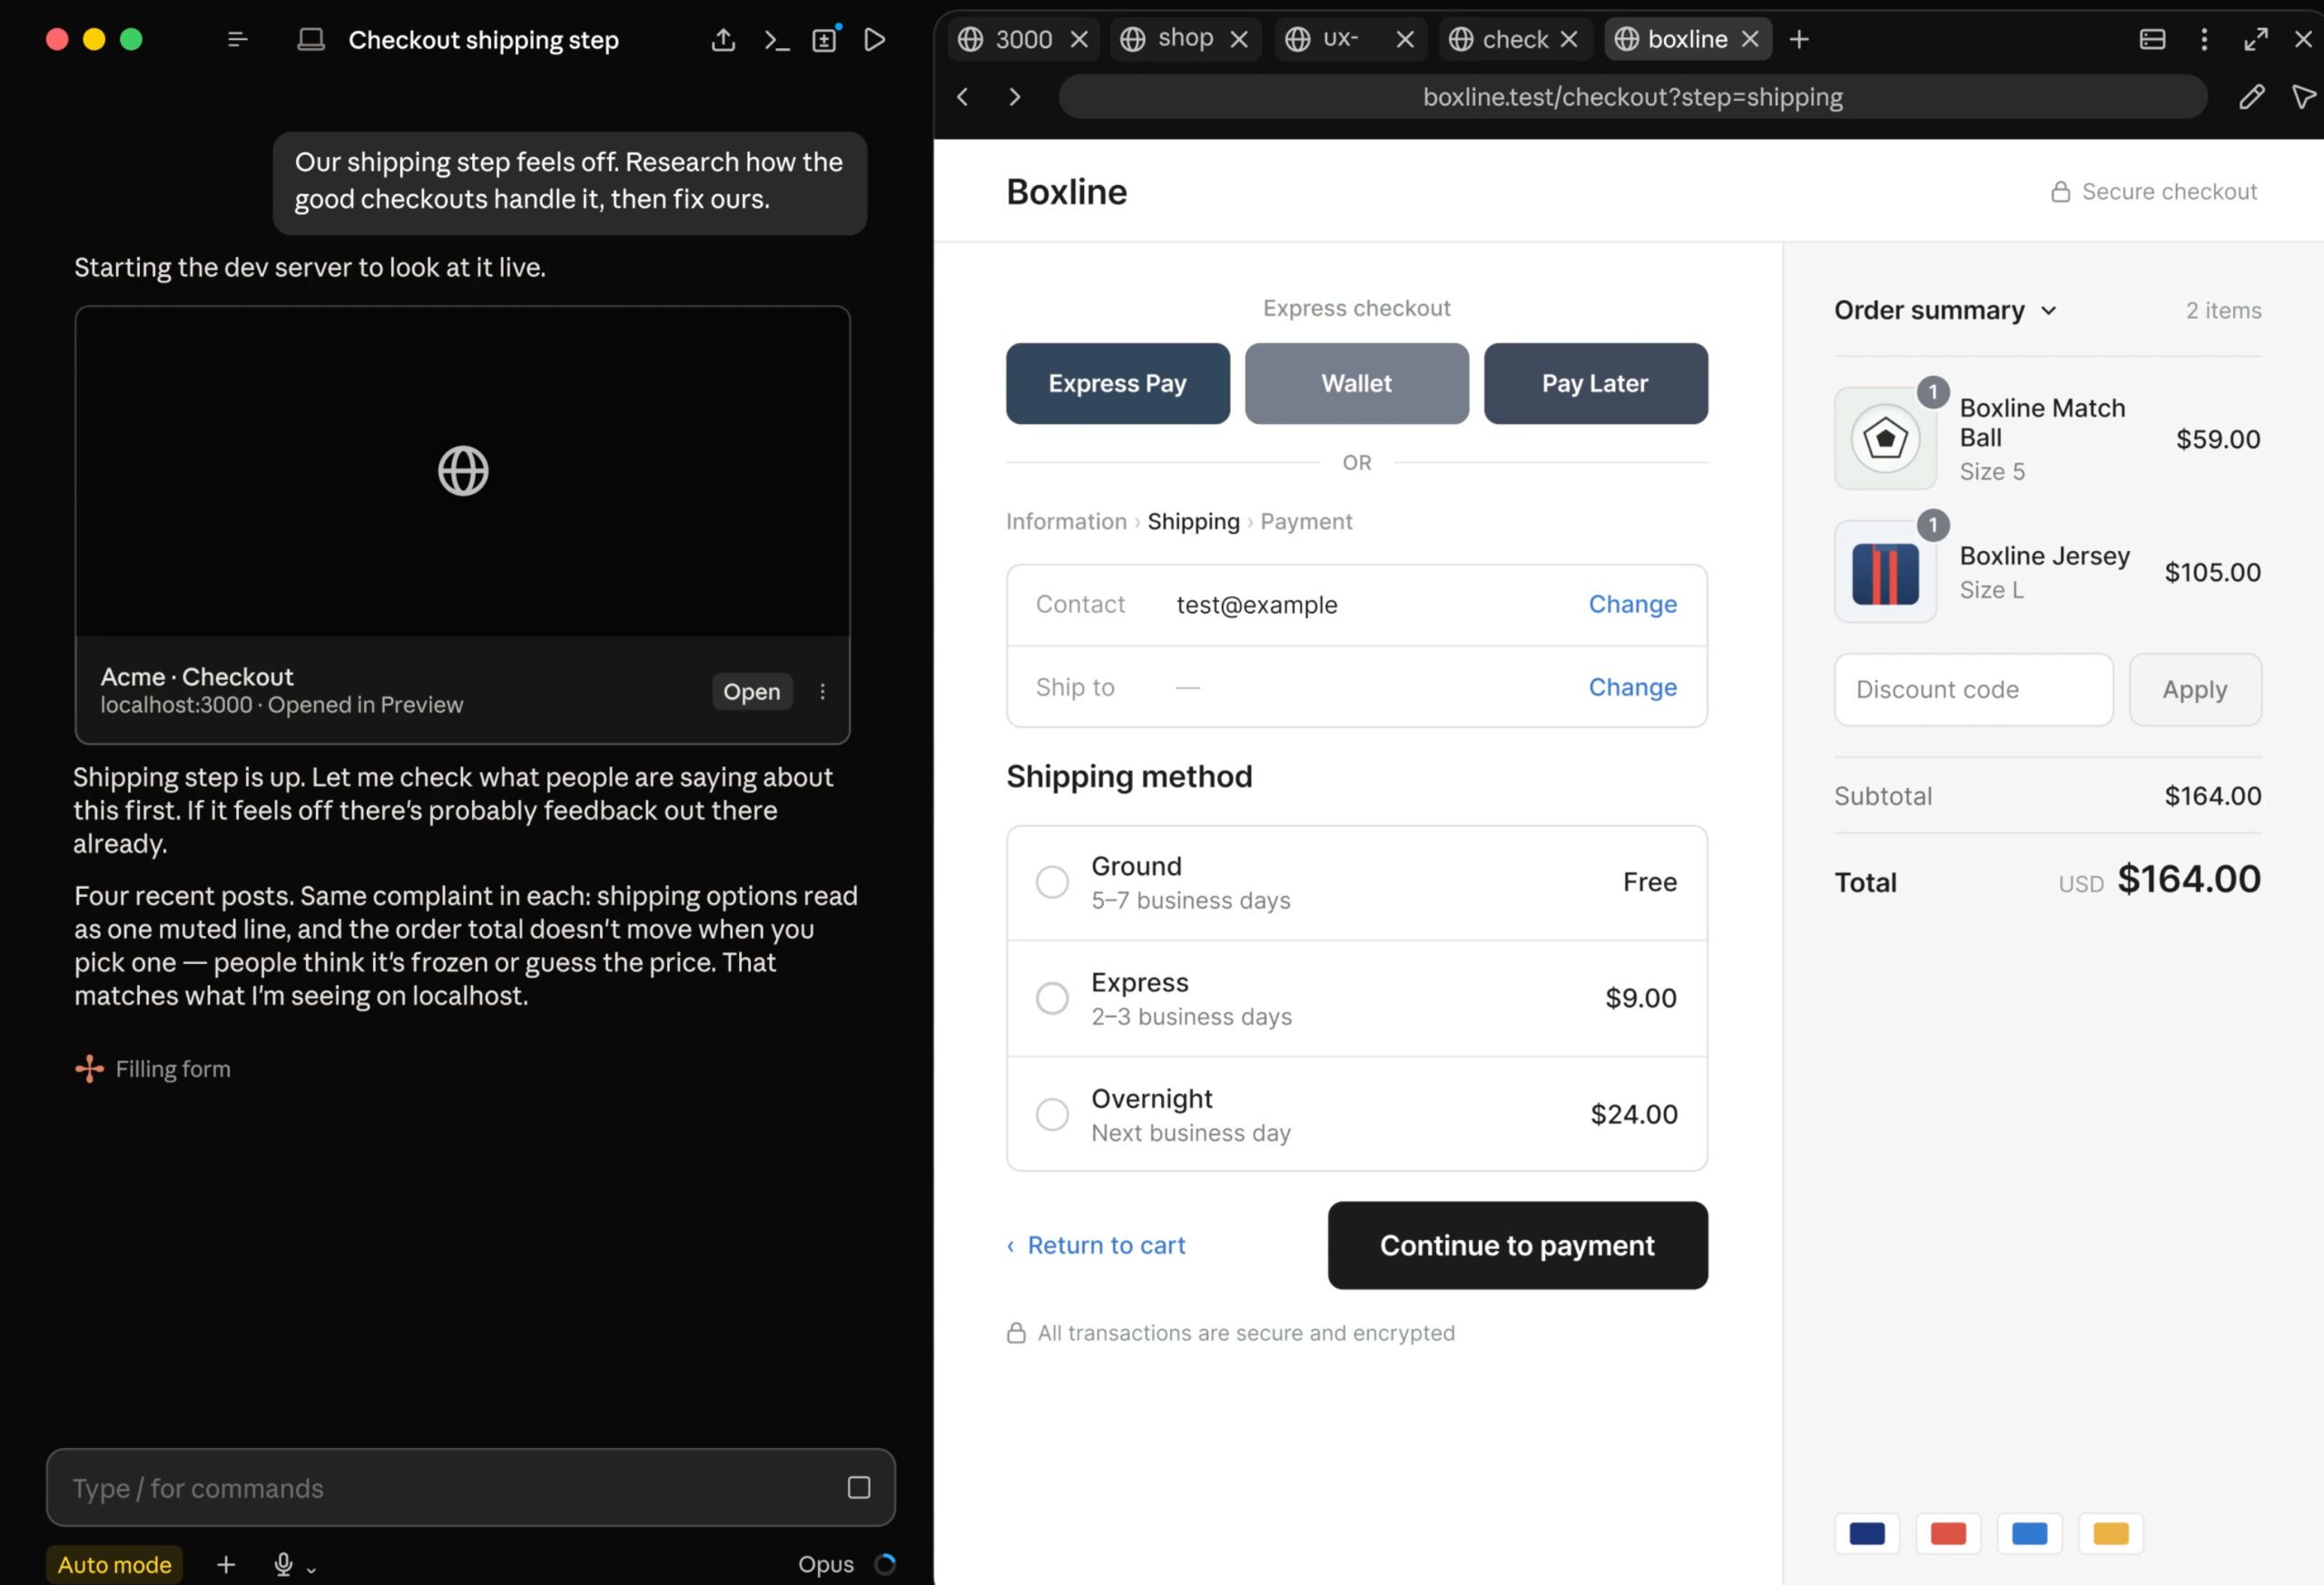Viewport: 2324px width, 1585px height.
Task: Click the stop square in input box
Action: (858, 1487)
